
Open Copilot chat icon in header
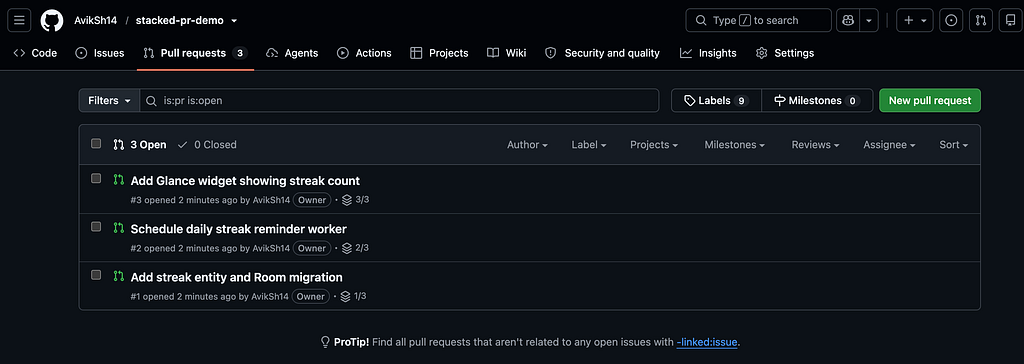pos(848,20)
